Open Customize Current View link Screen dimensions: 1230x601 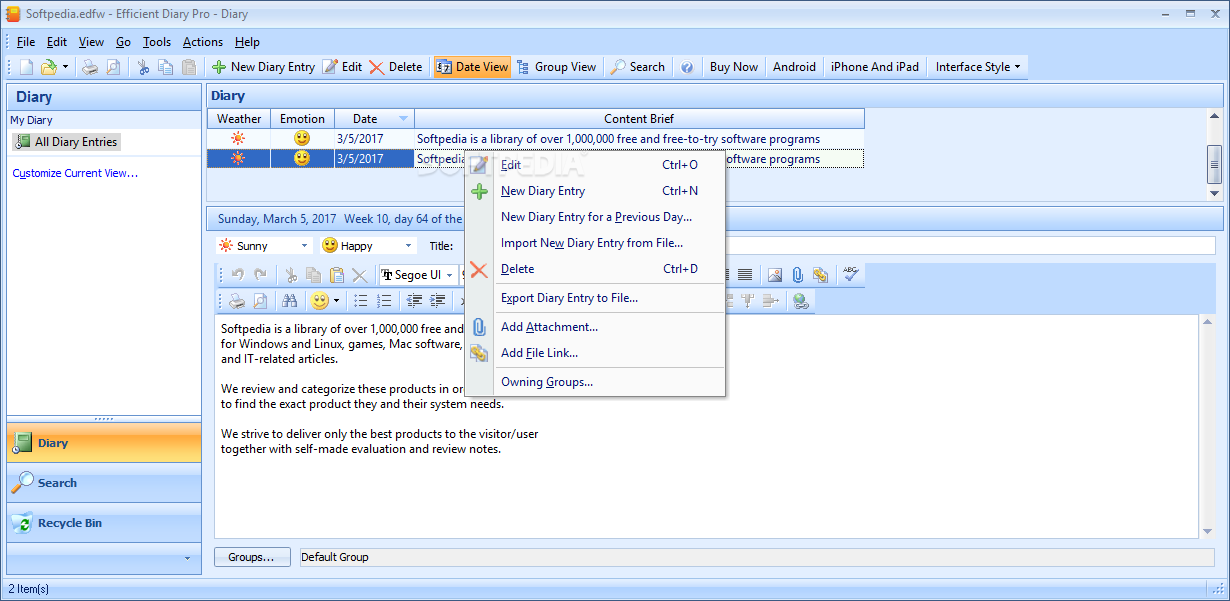point(75,173)
